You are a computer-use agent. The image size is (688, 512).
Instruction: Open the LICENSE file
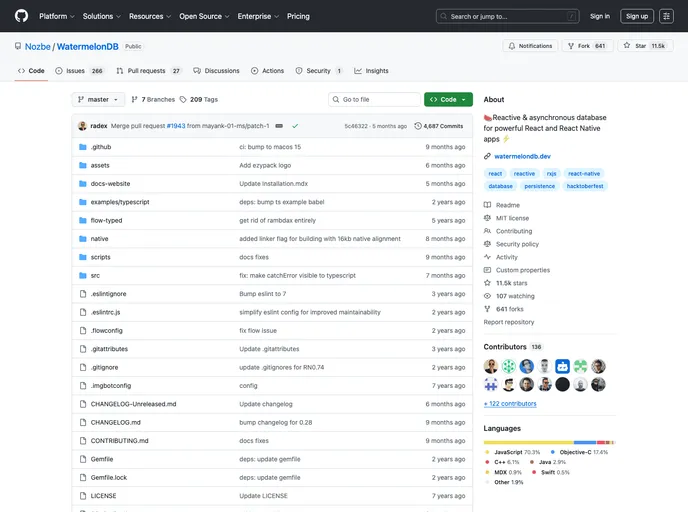[x=104, y=496]
